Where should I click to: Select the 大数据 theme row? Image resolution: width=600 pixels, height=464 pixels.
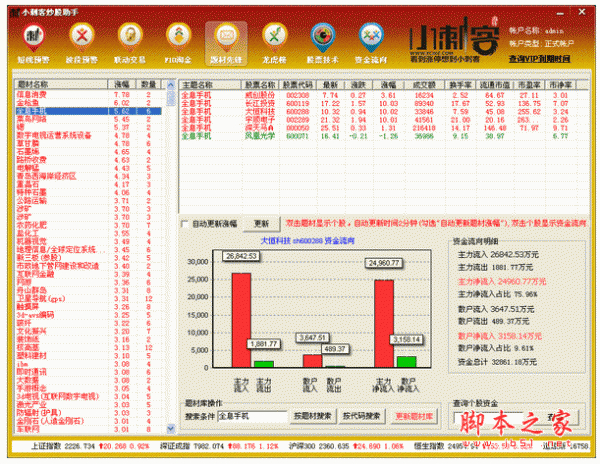coord(88,380)
